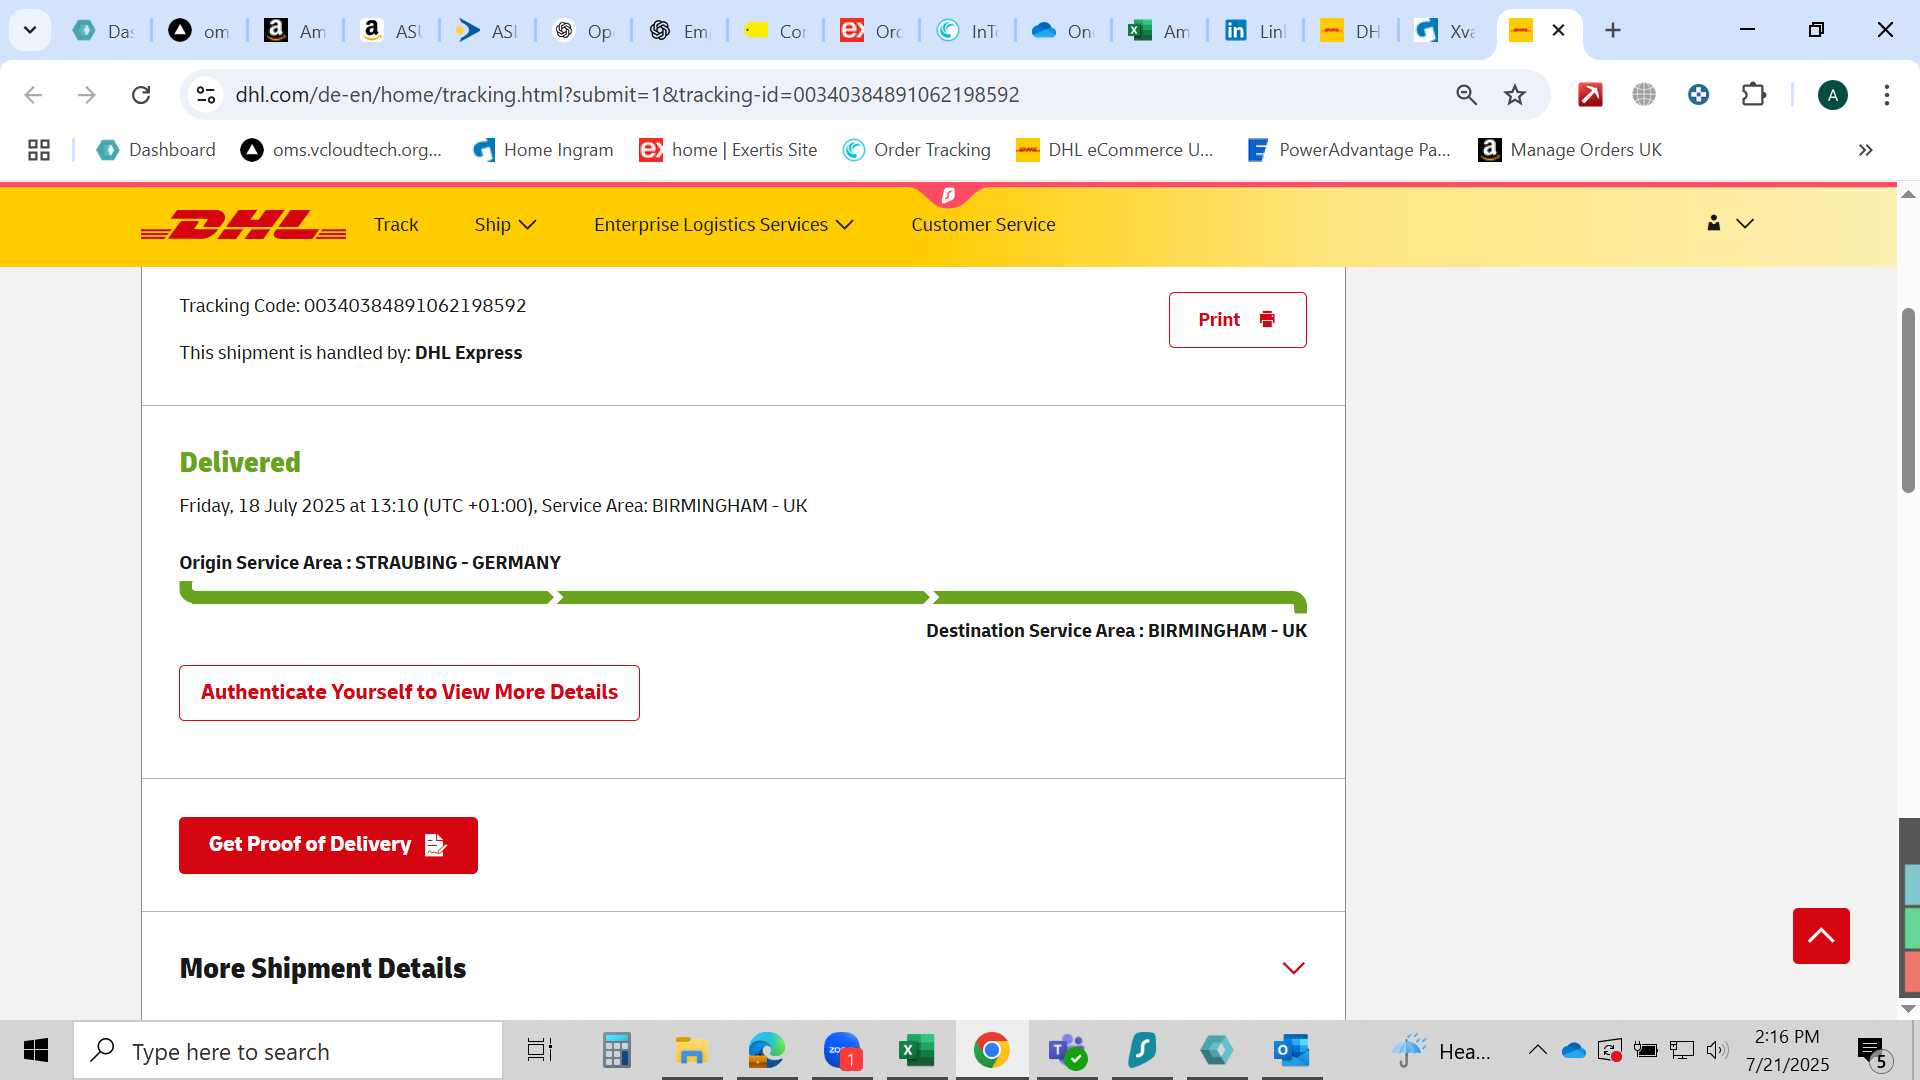Bookmark this page with the star icon

(x=1515, y=95)
